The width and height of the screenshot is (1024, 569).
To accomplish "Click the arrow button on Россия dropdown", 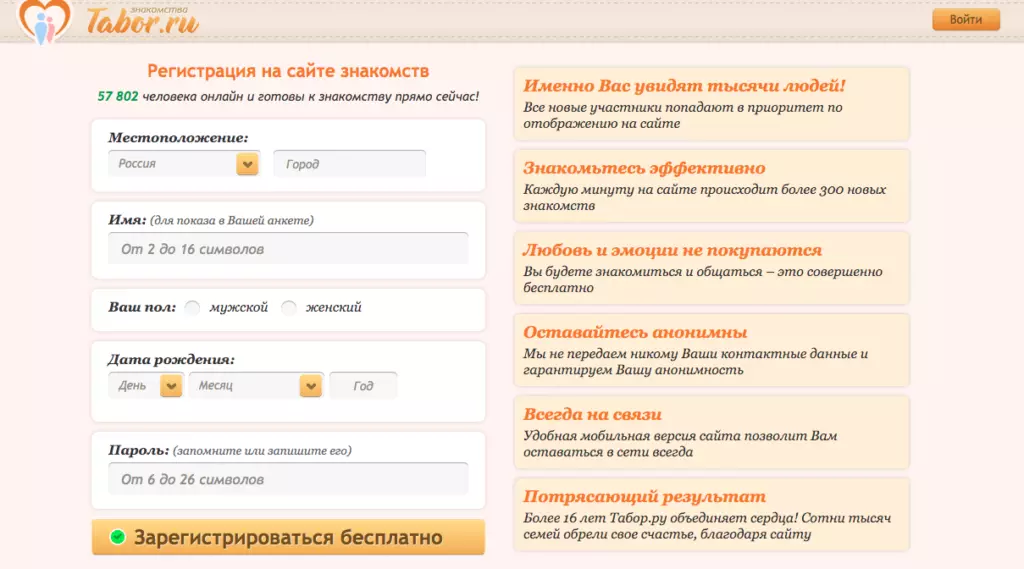I will (x=248, y=164).
